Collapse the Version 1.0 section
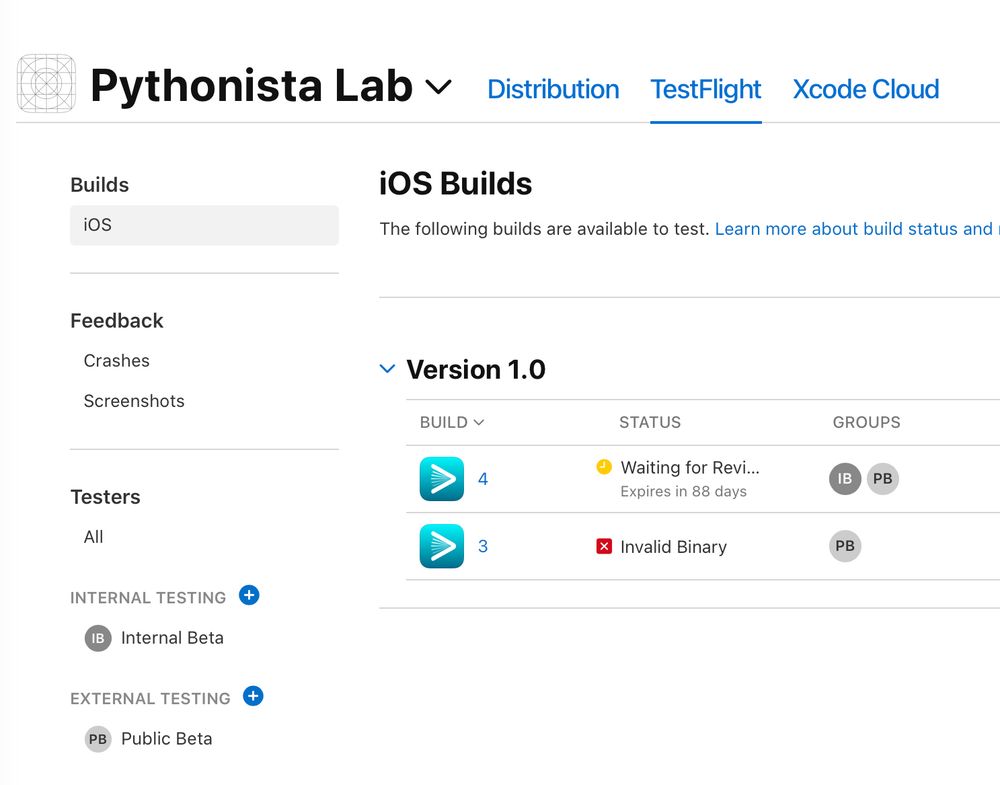Image resolution: width=1000 pixels, height=785 pixels. click(387, 369)
